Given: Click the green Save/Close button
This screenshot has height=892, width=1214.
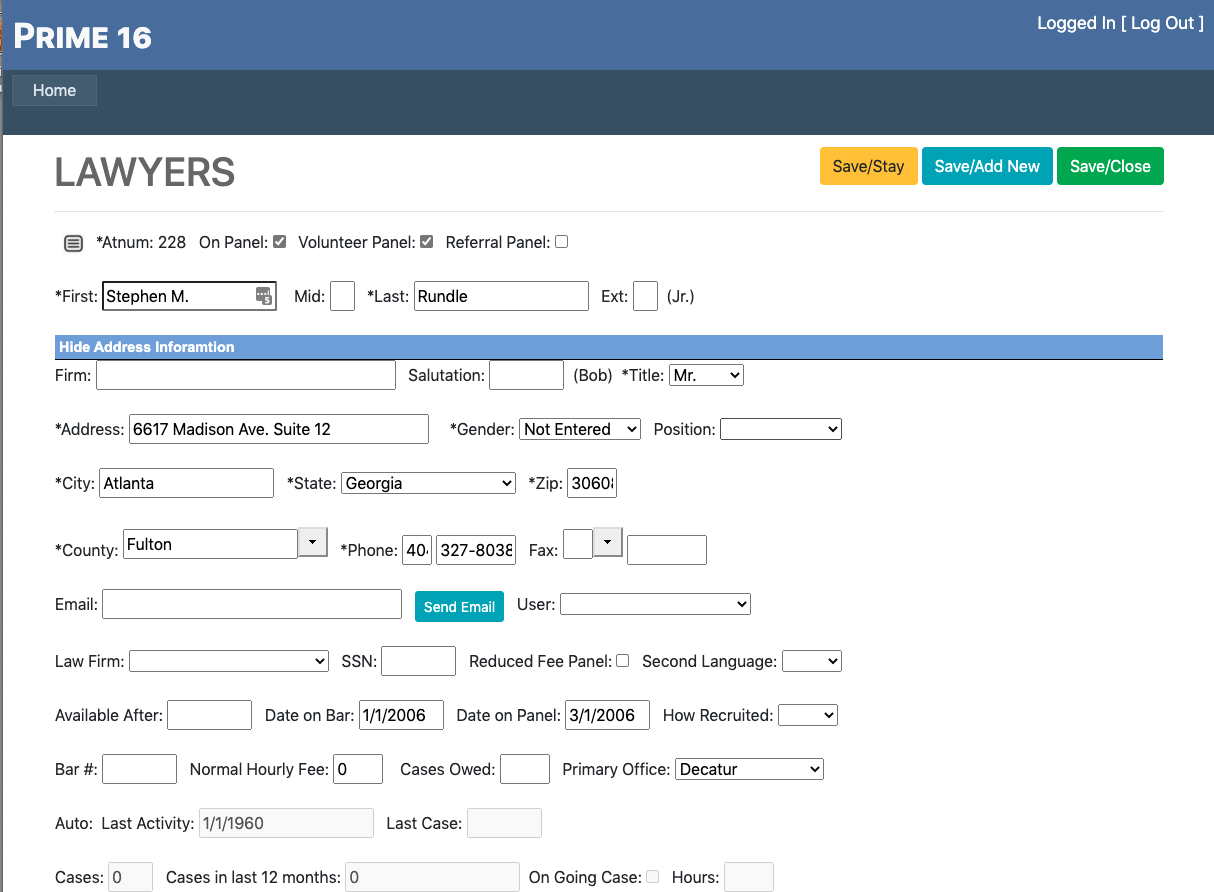Looking at the screenshot, I should click(x=1110, y=166).
